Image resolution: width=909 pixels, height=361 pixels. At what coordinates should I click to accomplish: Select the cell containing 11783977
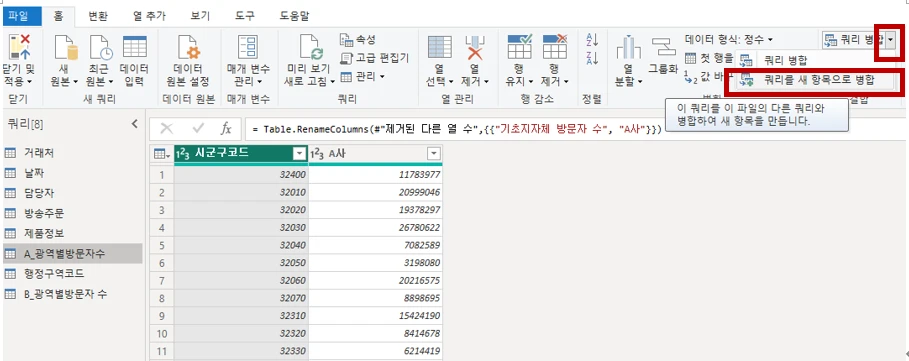[376, 174]
